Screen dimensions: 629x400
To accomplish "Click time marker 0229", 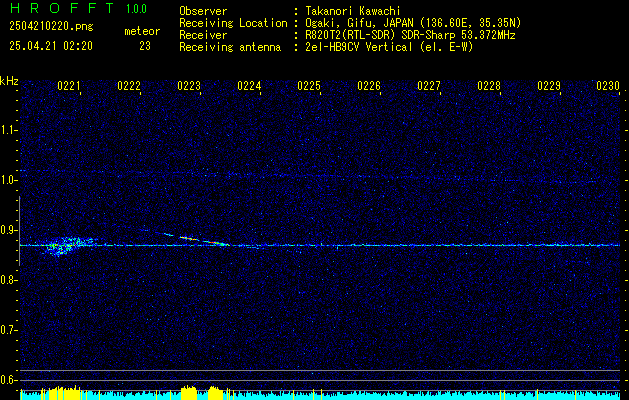I will tap(549, 86).
